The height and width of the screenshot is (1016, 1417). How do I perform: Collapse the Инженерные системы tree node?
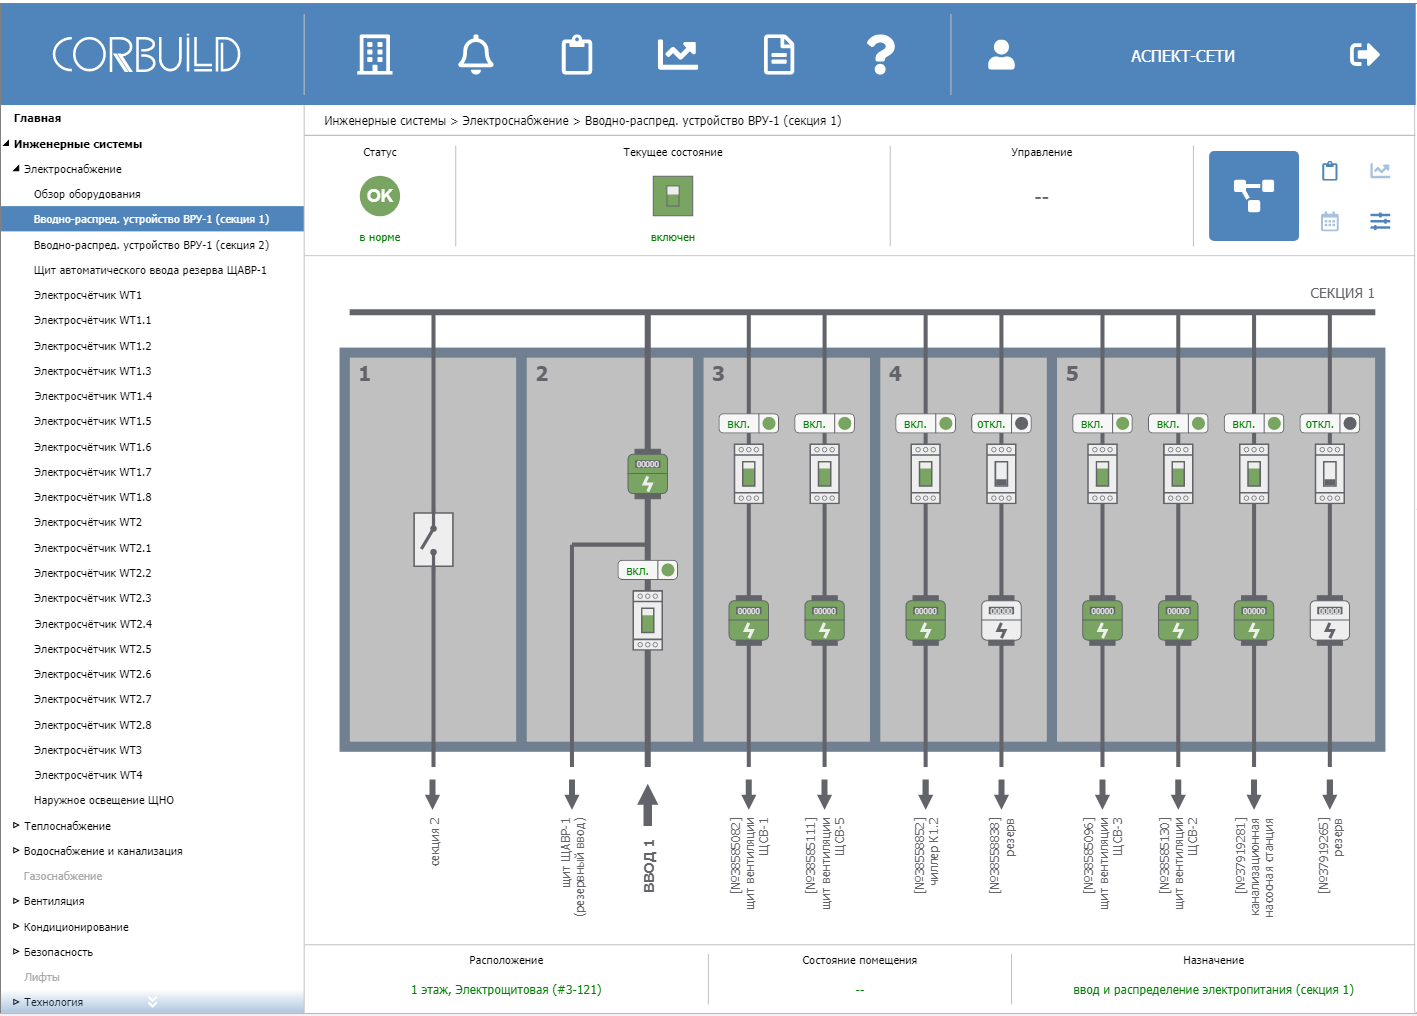point(7,144)
